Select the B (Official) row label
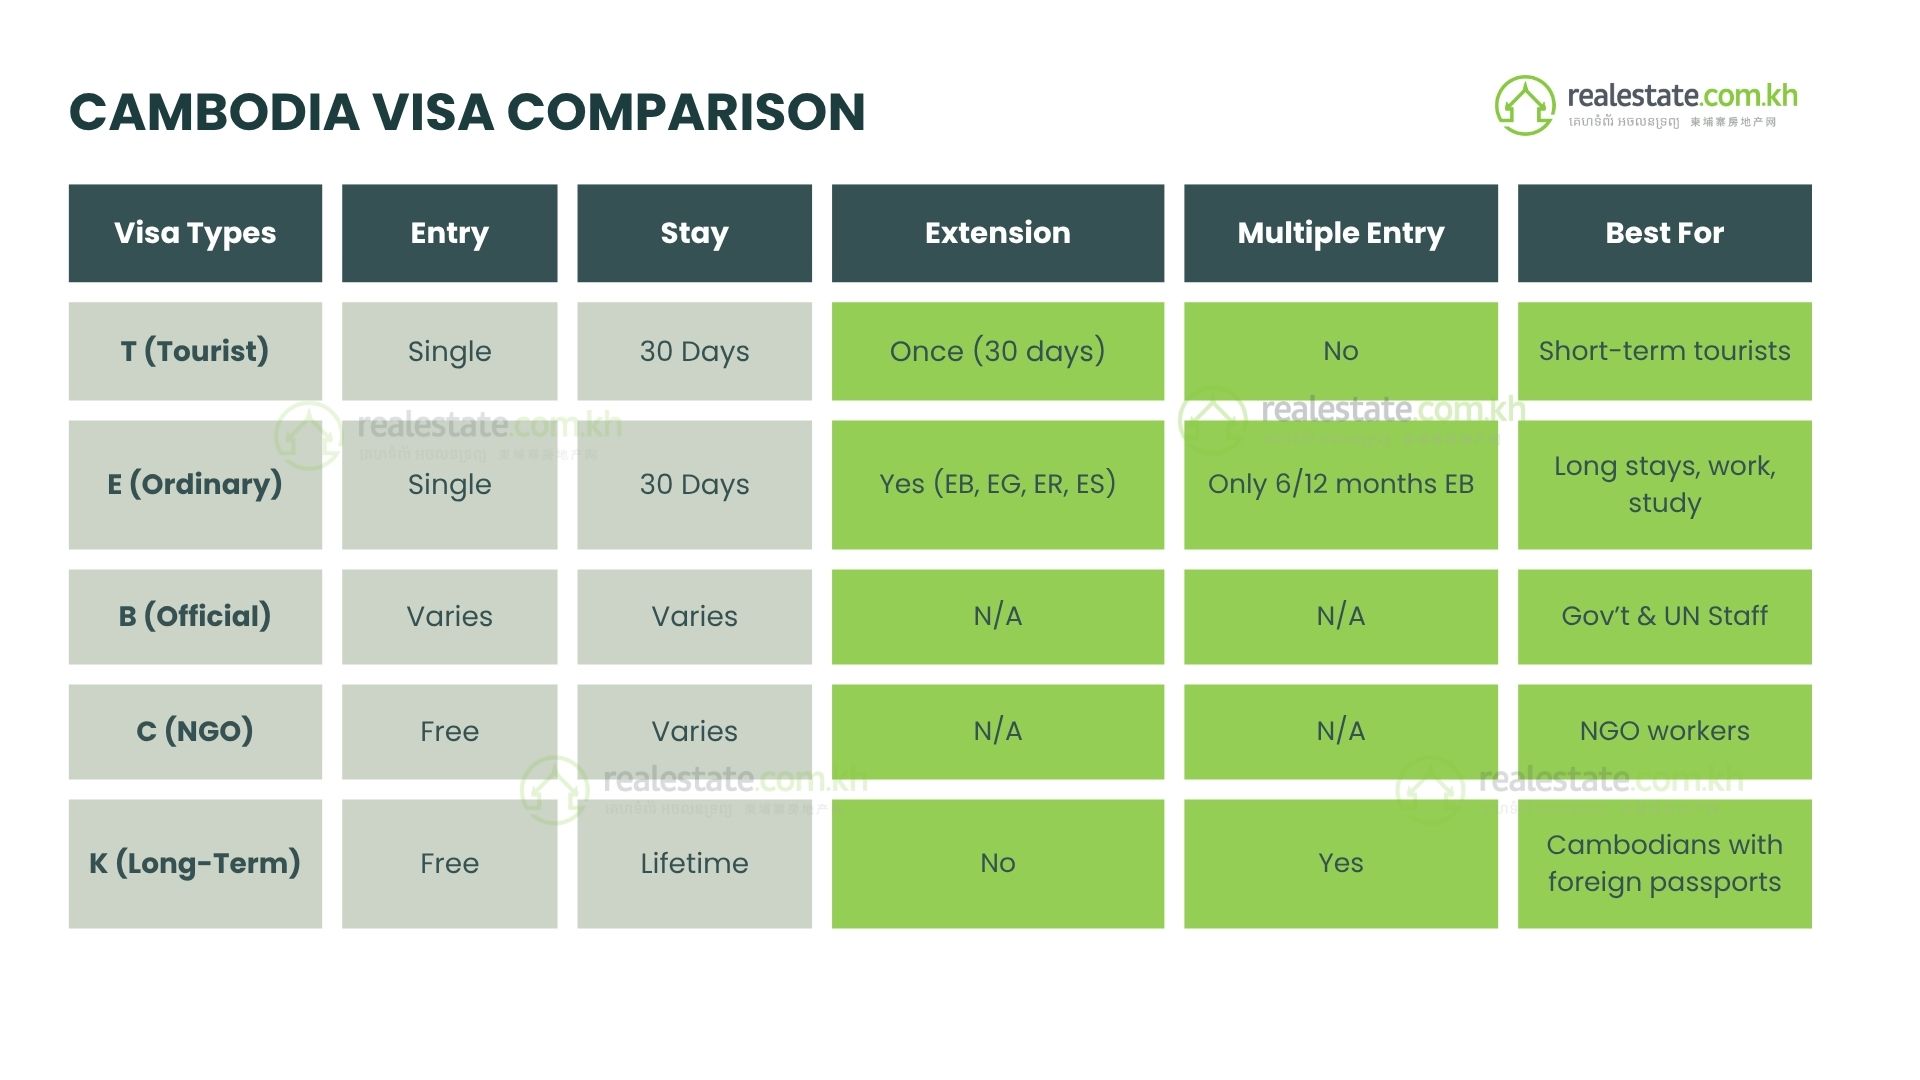This screenshot has width=1920, height=1080. click(195, 616)
